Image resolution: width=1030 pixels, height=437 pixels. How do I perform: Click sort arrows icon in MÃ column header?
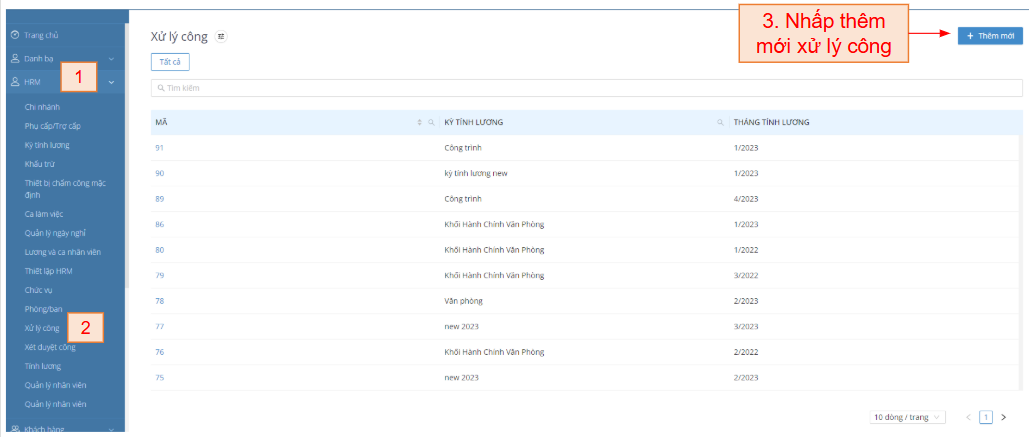(x=420, y=122)
